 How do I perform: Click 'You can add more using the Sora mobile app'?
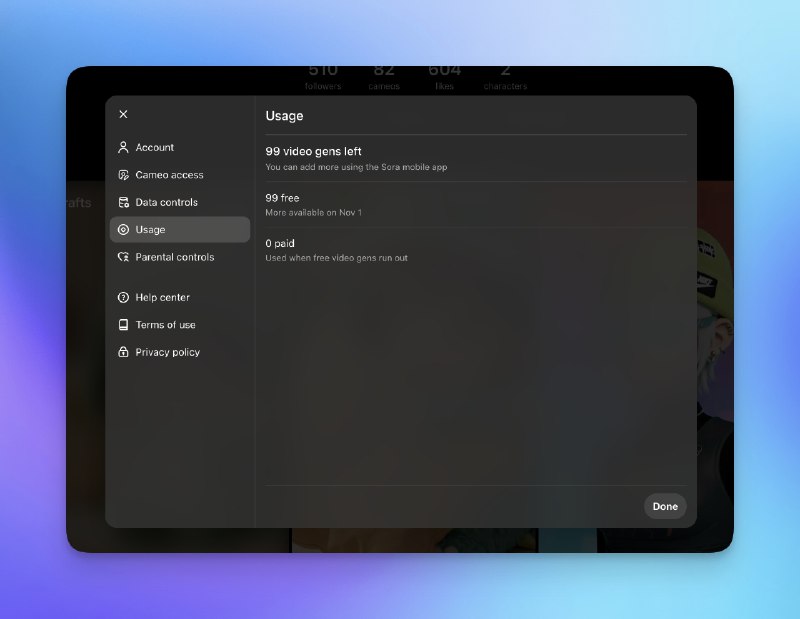(x=356, y=167)
